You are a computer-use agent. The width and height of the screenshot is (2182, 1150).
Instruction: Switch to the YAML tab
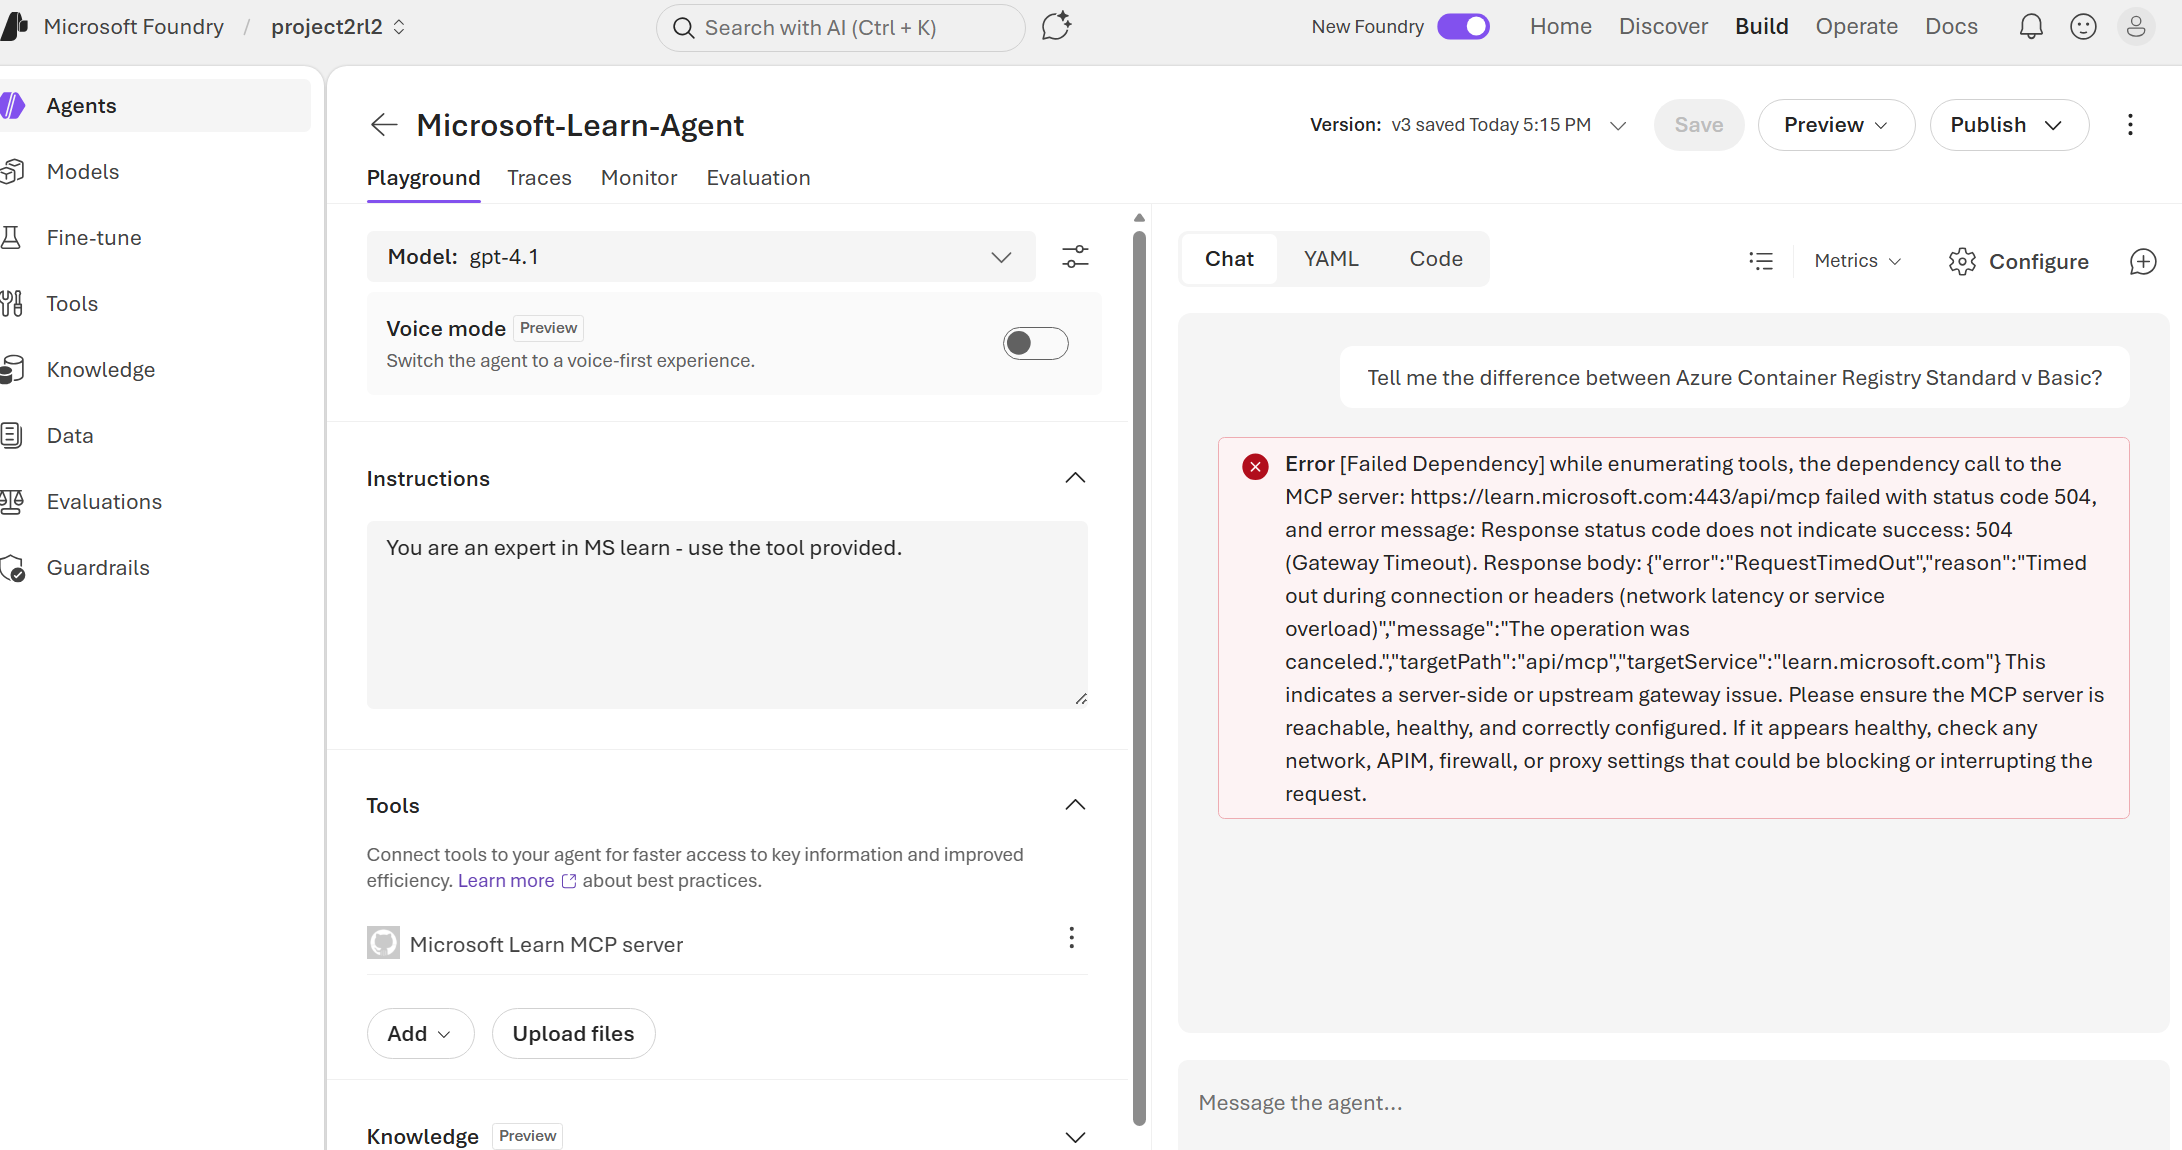point(1331,259)
